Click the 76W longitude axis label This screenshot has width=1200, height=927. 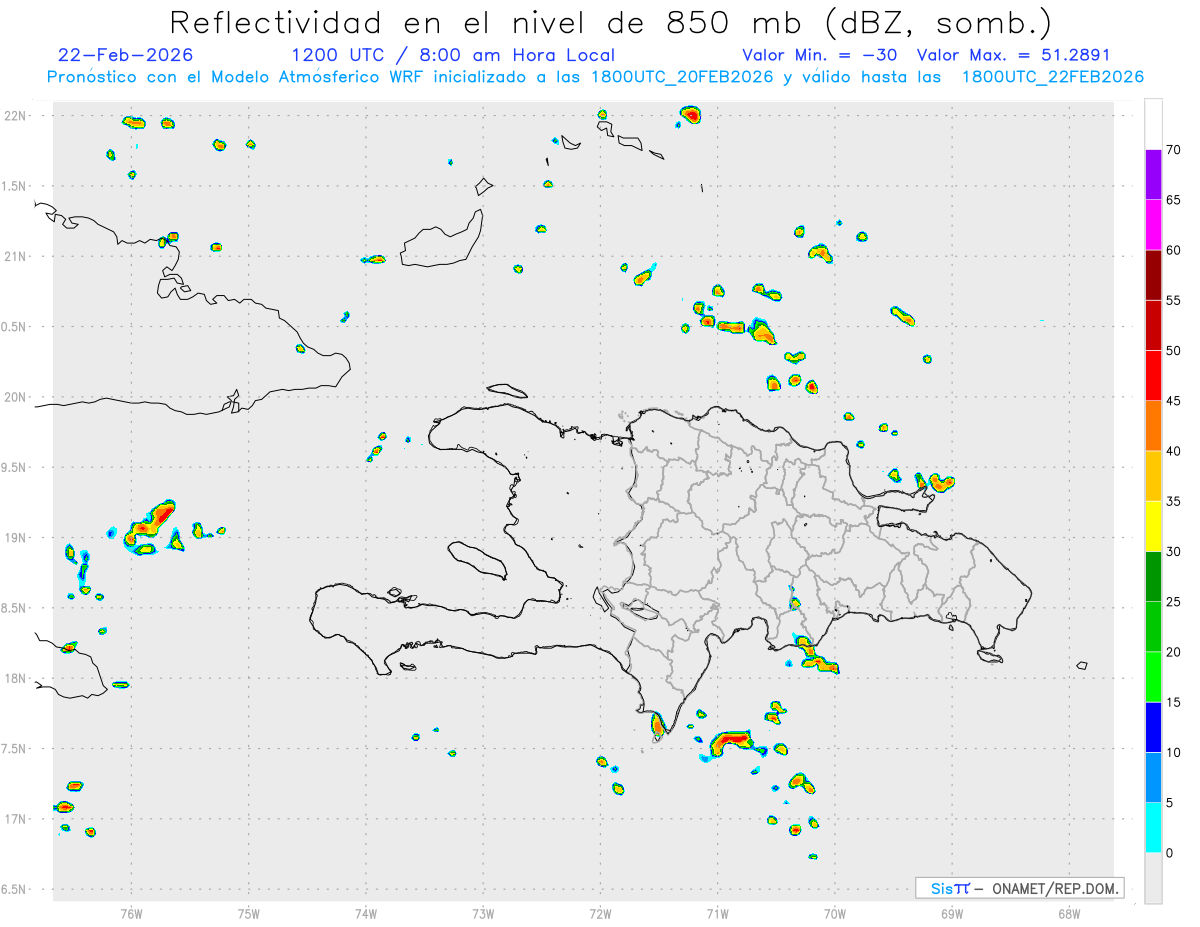pos(131,913)
